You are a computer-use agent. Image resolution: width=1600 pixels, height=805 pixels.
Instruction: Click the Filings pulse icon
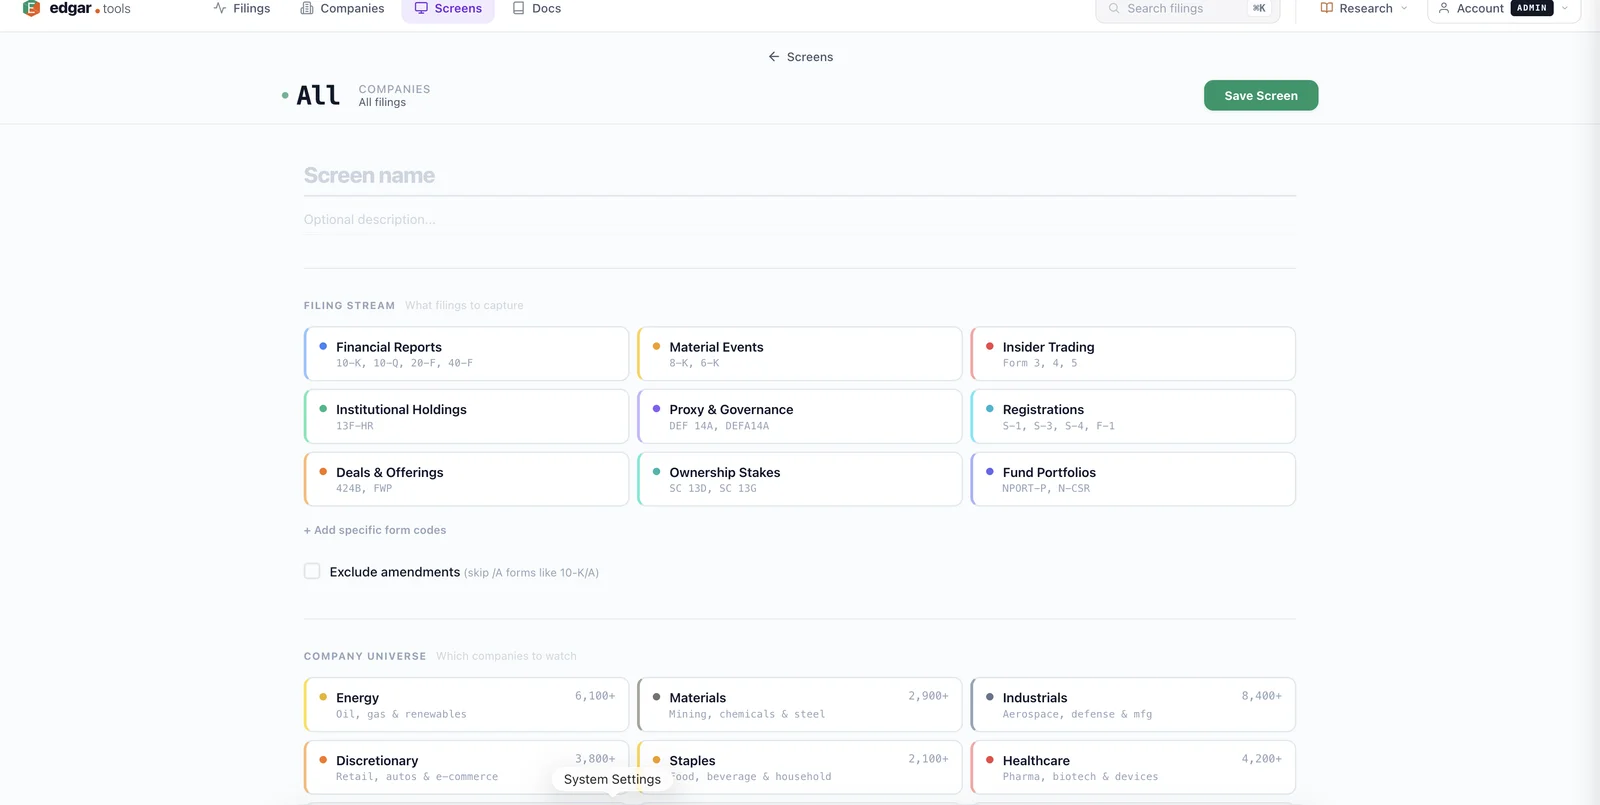click(220, 8)
